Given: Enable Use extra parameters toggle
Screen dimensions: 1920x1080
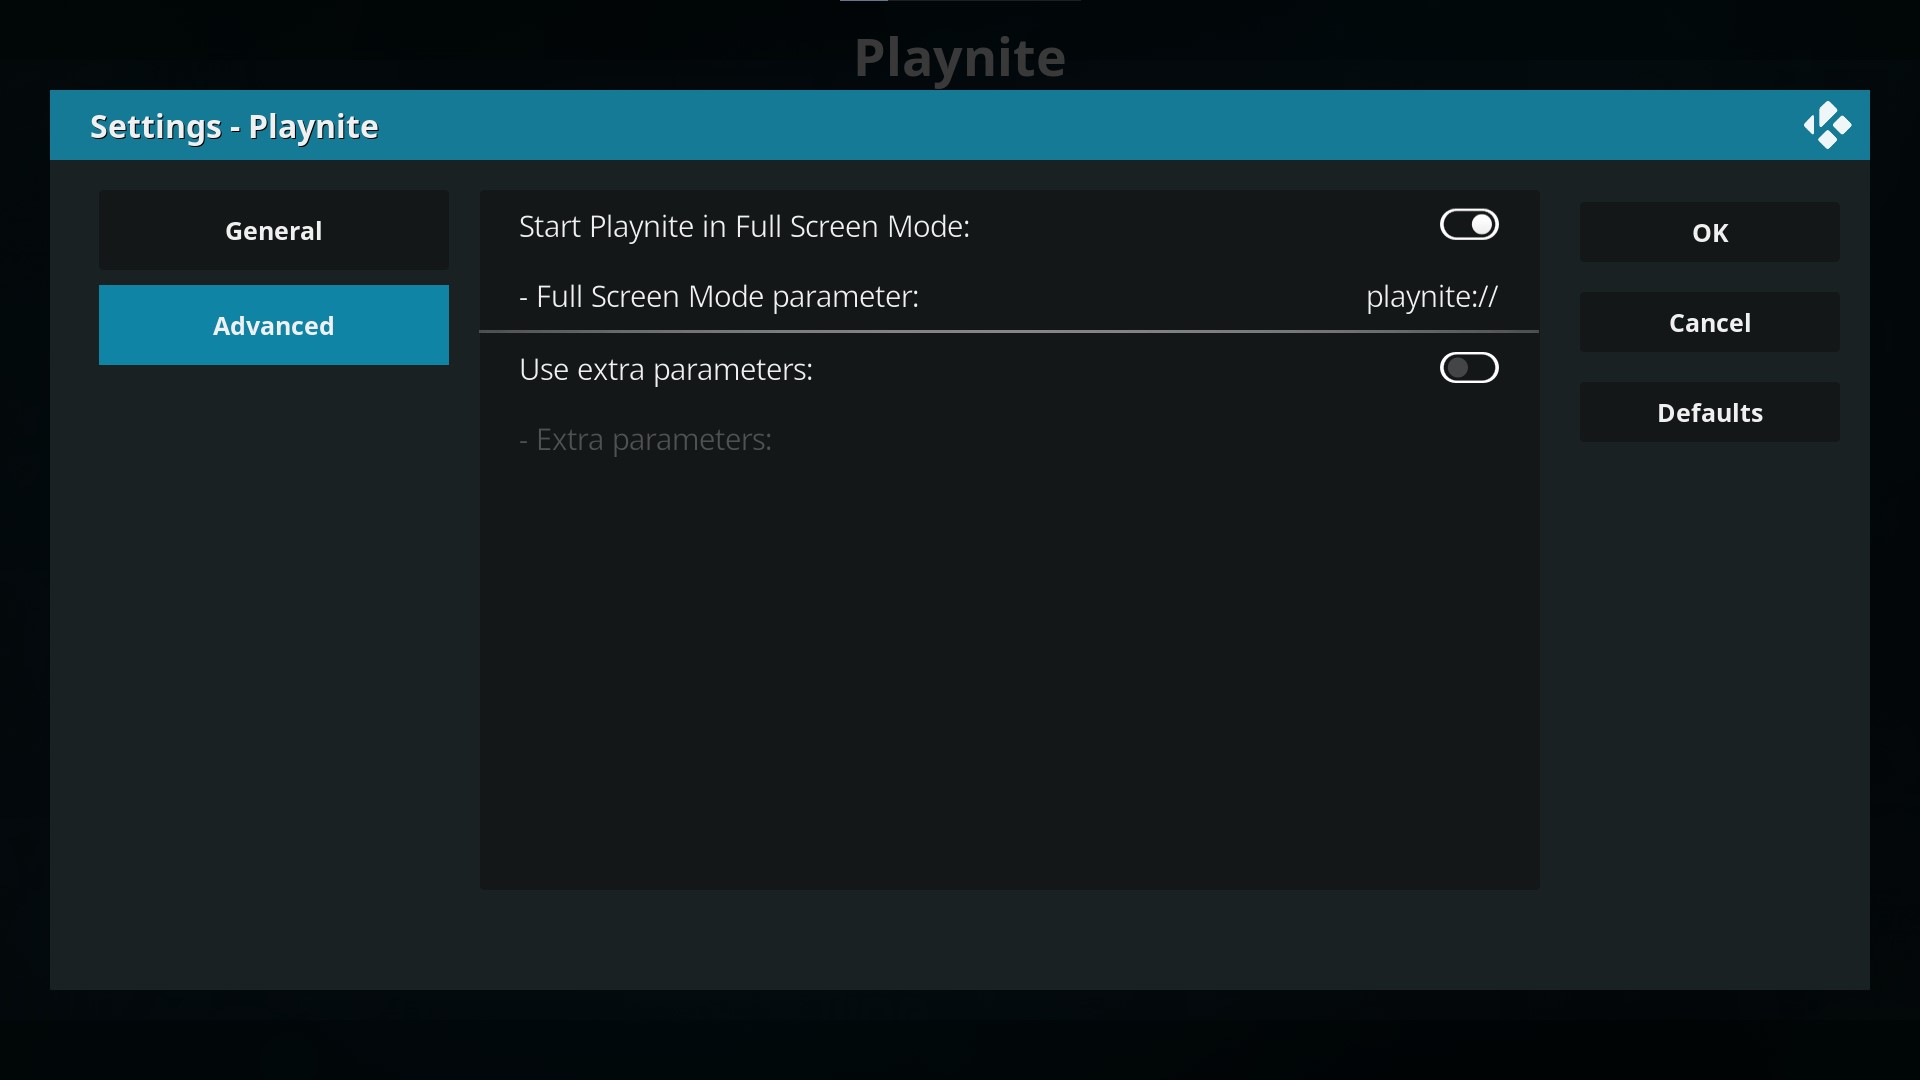Looking at the screenshot, I should pos(1469,367).
